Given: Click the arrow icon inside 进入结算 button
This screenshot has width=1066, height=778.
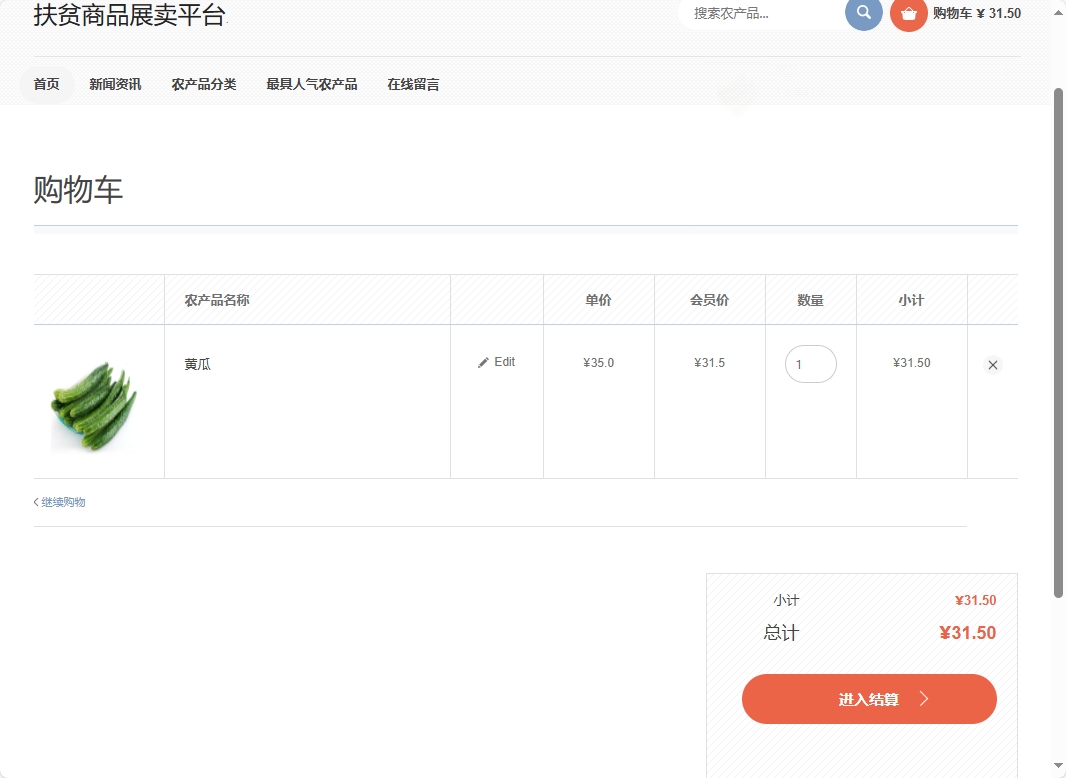Looking at the screenshot, I should tap(925, 698).
